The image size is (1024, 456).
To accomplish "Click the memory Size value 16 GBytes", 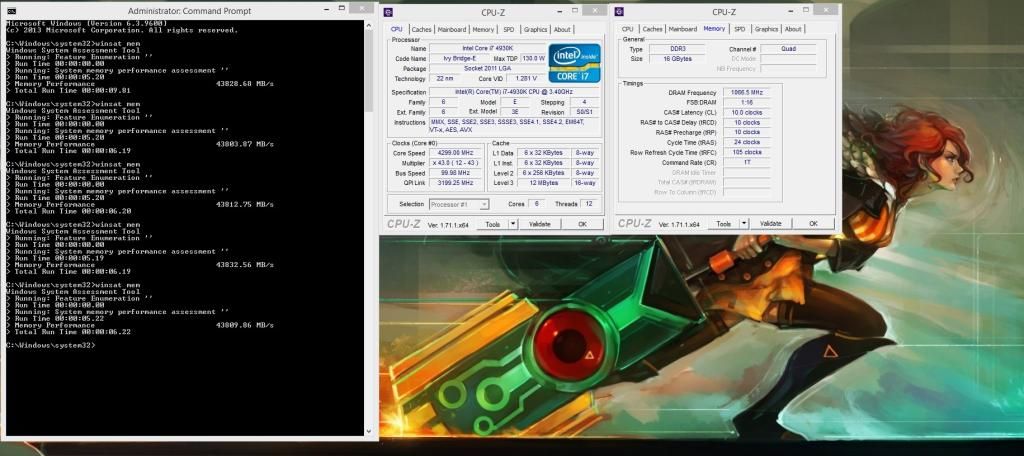I will [677, 59].
